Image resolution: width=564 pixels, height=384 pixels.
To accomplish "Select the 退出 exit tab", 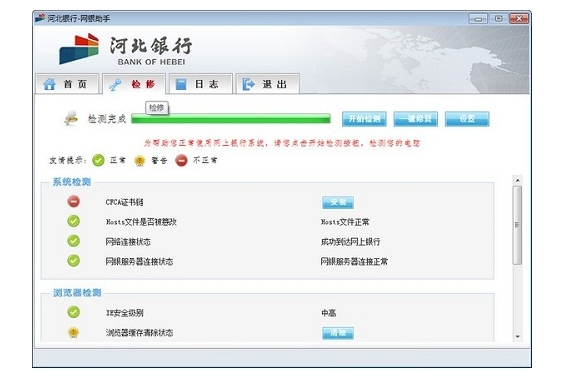I will pyautogui.click(x=268, y=84).
